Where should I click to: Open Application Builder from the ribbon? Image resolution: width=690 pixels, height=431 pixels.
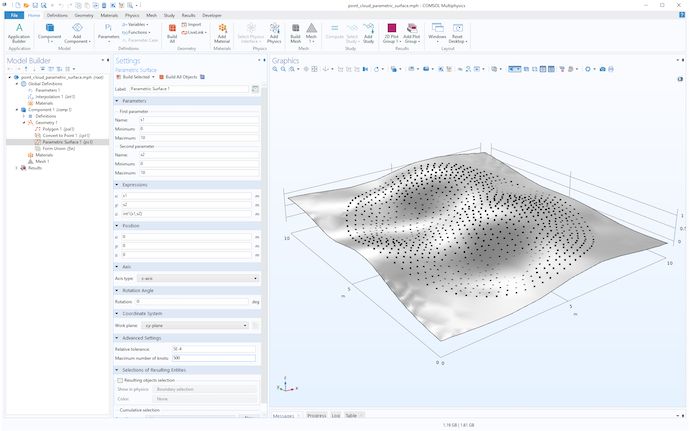pyautogui.click(x=19, y=33)
